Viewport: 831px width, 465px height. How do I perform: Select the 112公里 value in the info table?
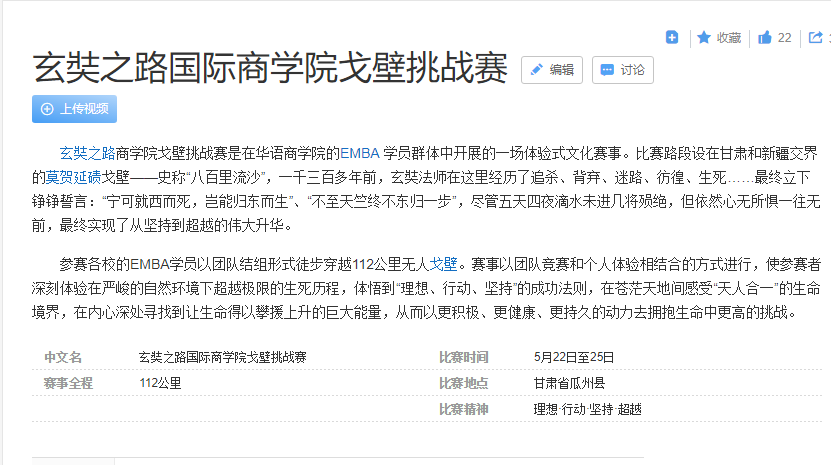(x=160, y=383)
